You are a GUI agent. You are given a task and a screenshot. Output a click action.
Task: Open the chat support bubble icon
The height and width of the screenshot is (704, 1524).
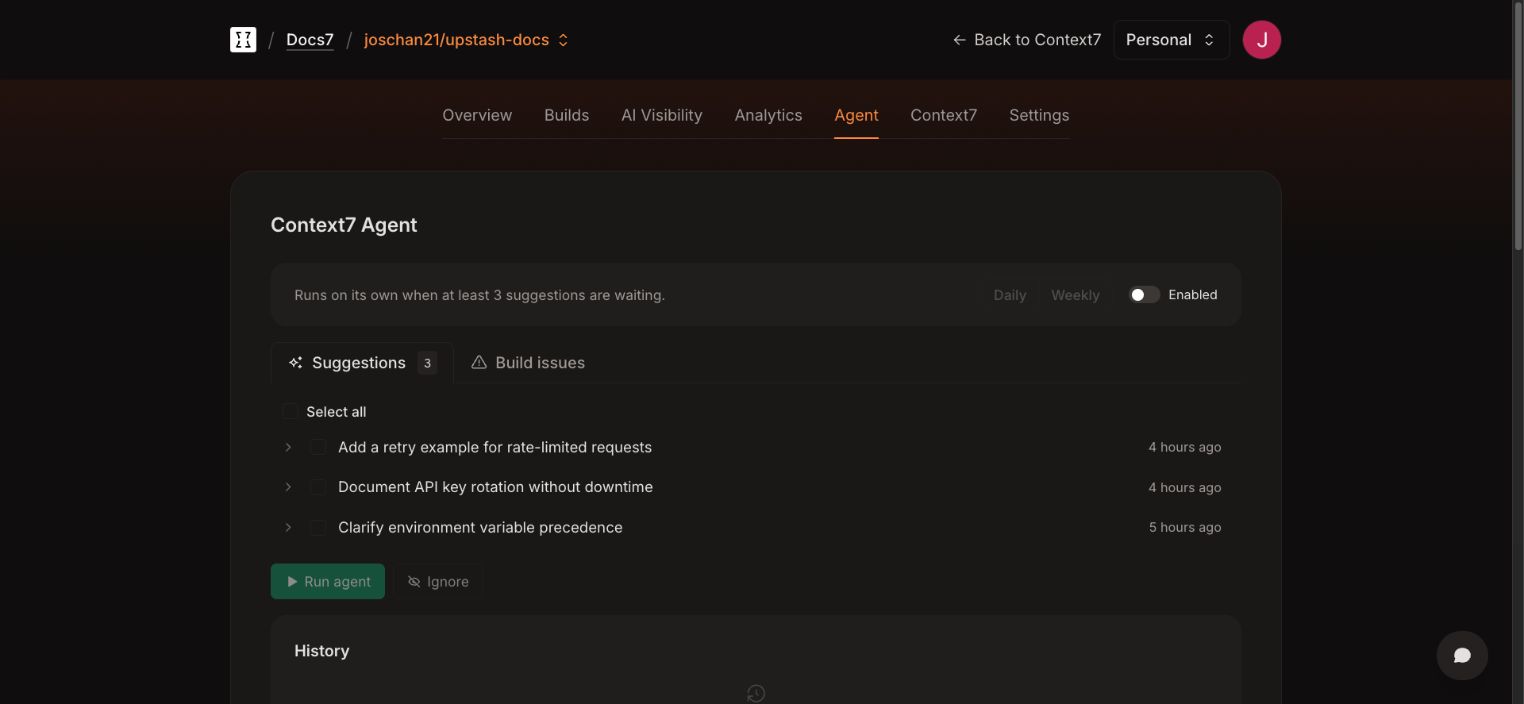pos(1462,656)
